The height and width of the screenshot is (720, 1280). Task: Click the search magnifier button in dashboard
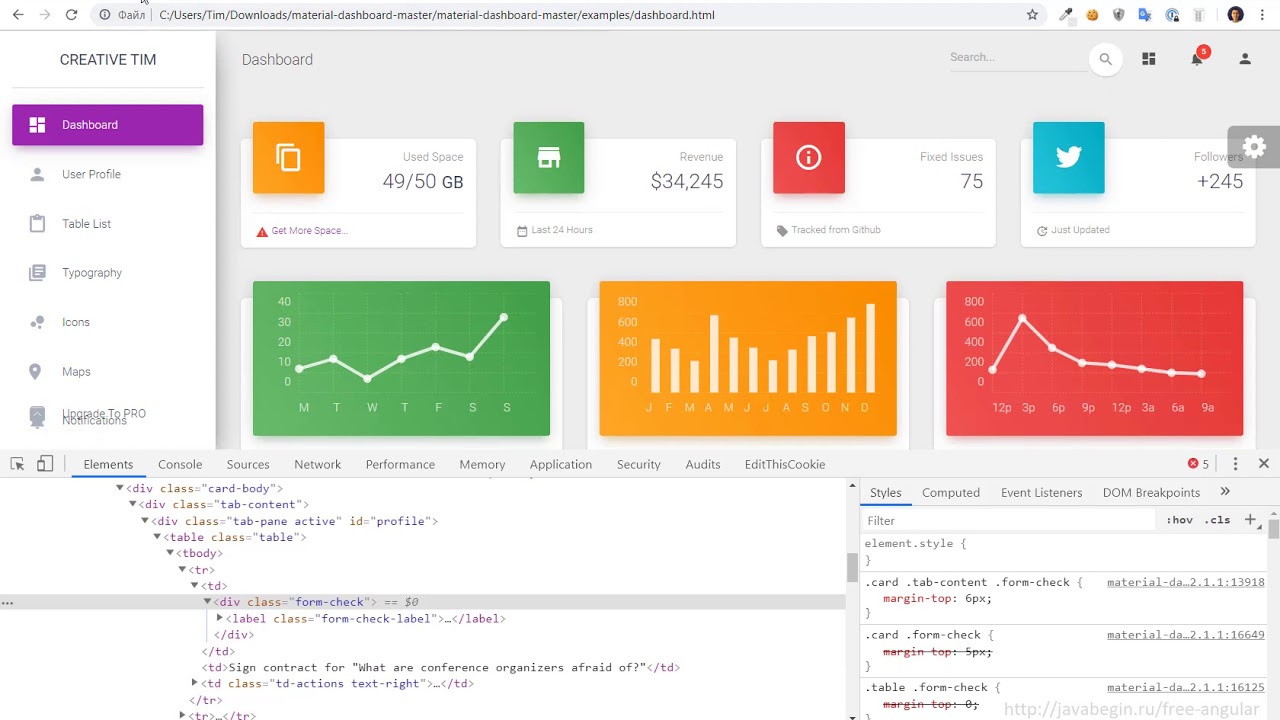(x=1105, y=59)
